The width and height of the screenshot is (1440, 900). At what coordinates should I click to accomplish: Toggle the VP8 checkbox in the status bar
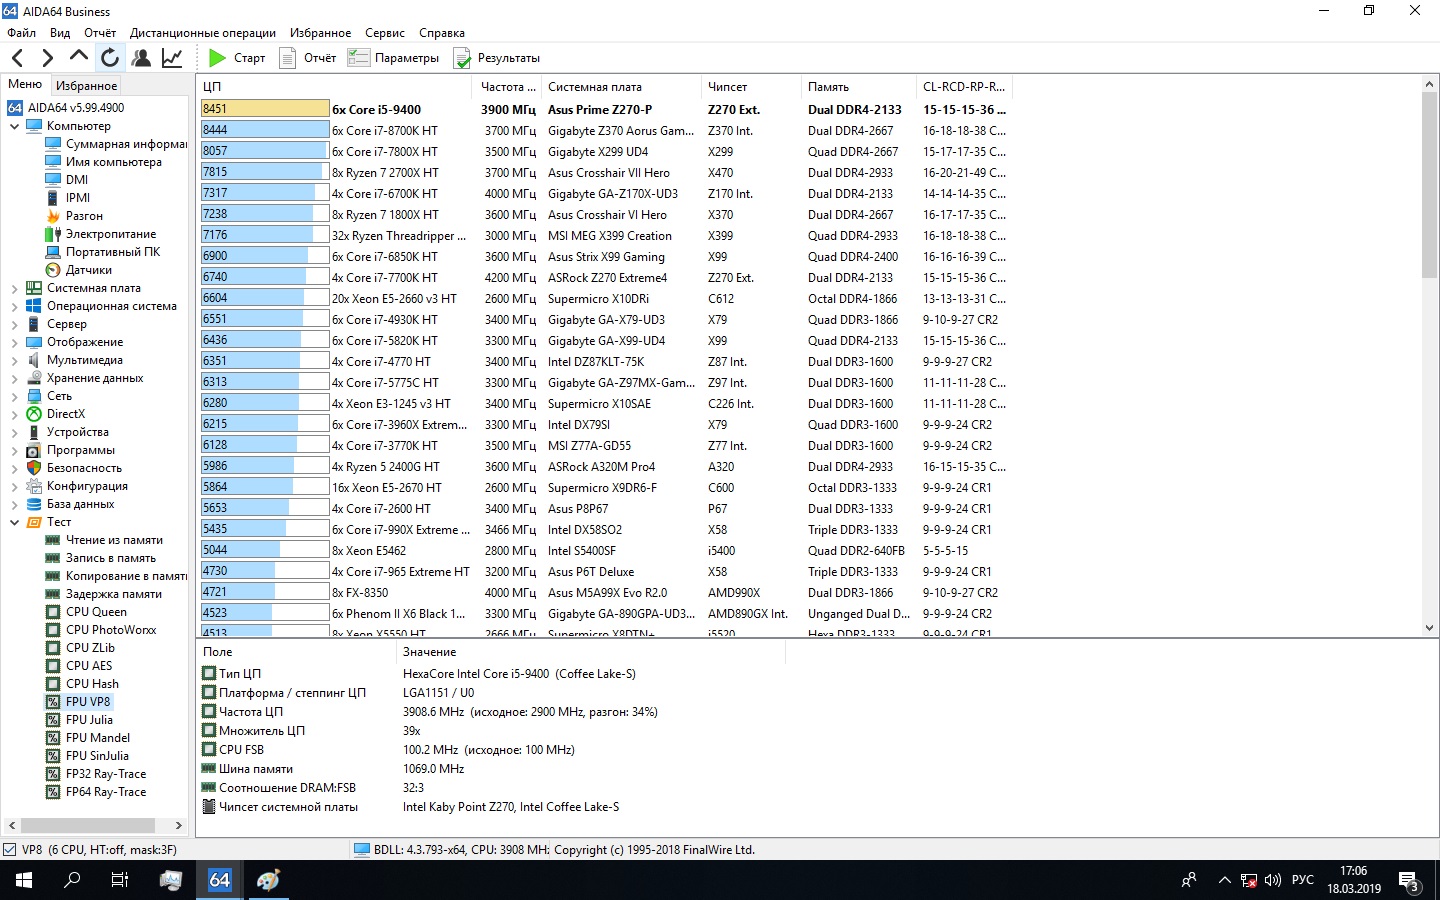tap(10, 850)
